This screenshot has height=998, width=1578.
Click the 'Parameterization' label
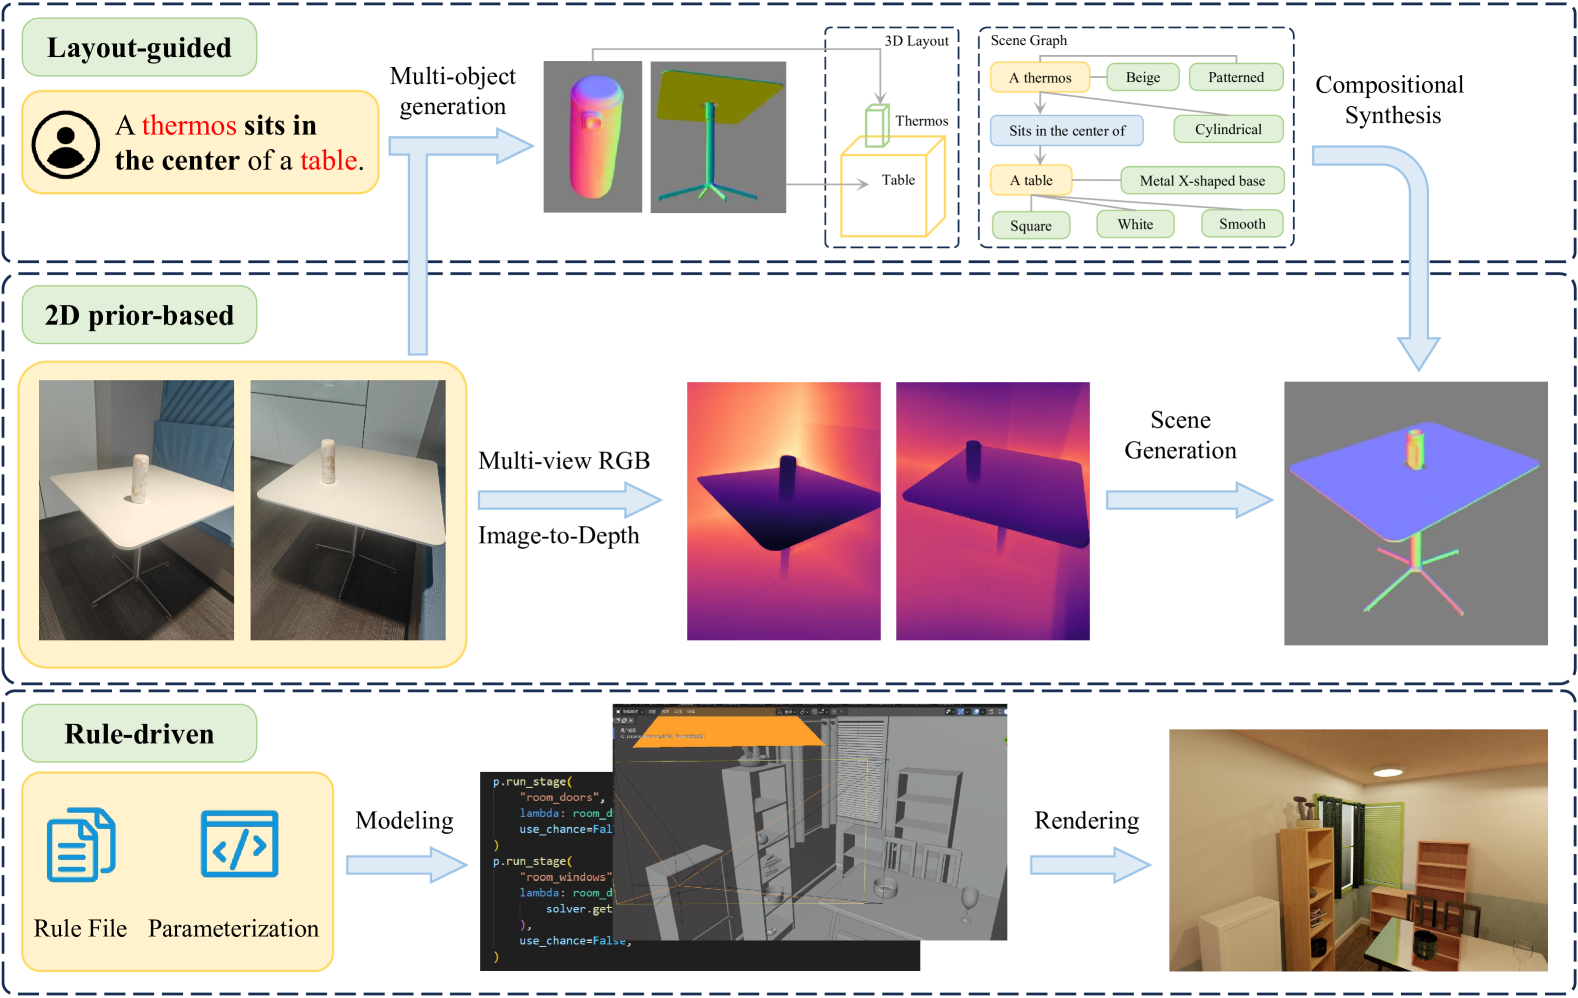point(234,929)
